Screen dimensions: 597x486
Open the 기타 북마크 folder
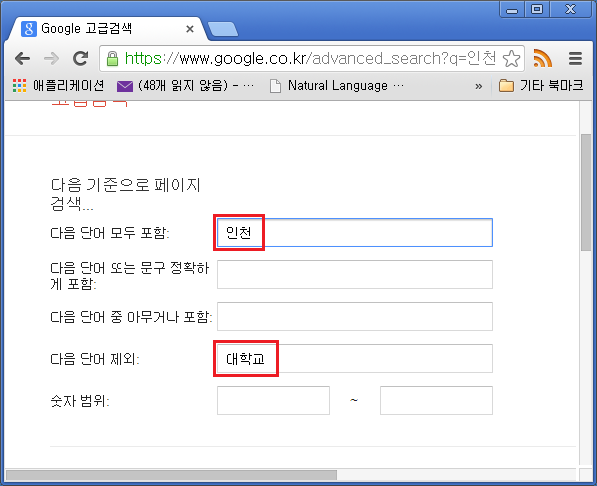click(541, 86)
